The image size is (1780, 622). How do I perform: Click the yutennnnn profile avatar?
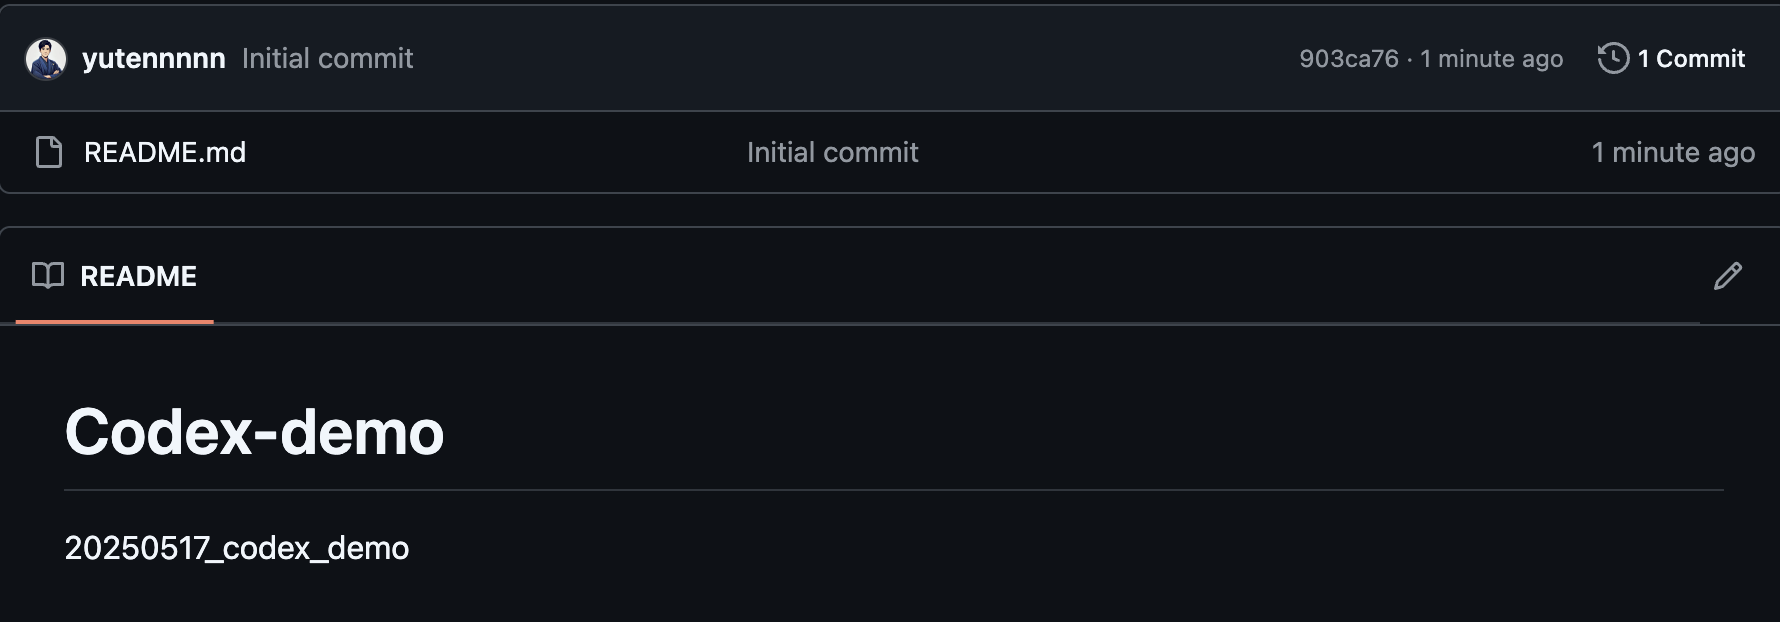tap(46, 59)
